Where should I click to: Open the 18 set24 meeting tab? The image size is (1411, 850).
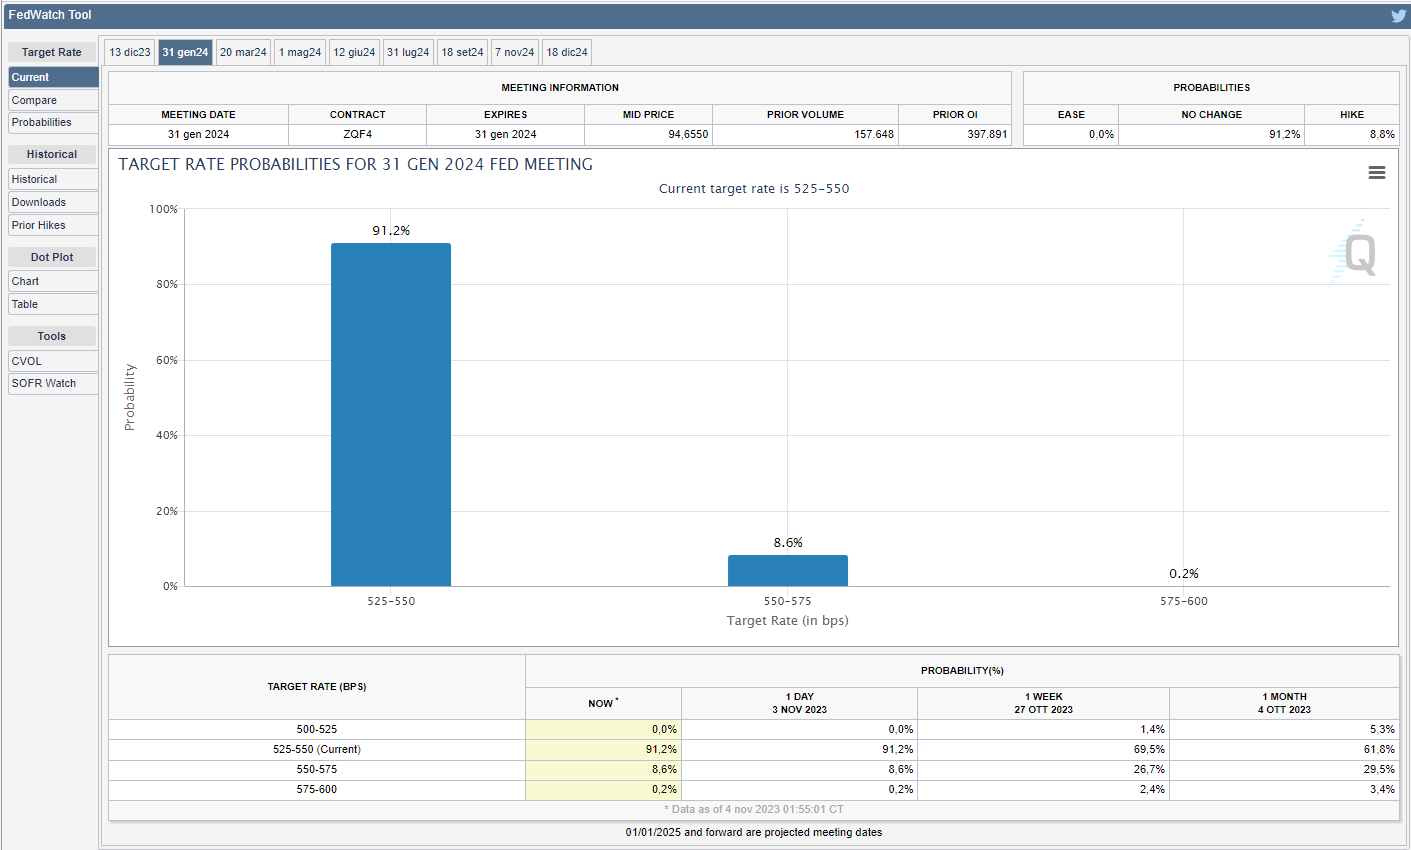coord(462,52)
